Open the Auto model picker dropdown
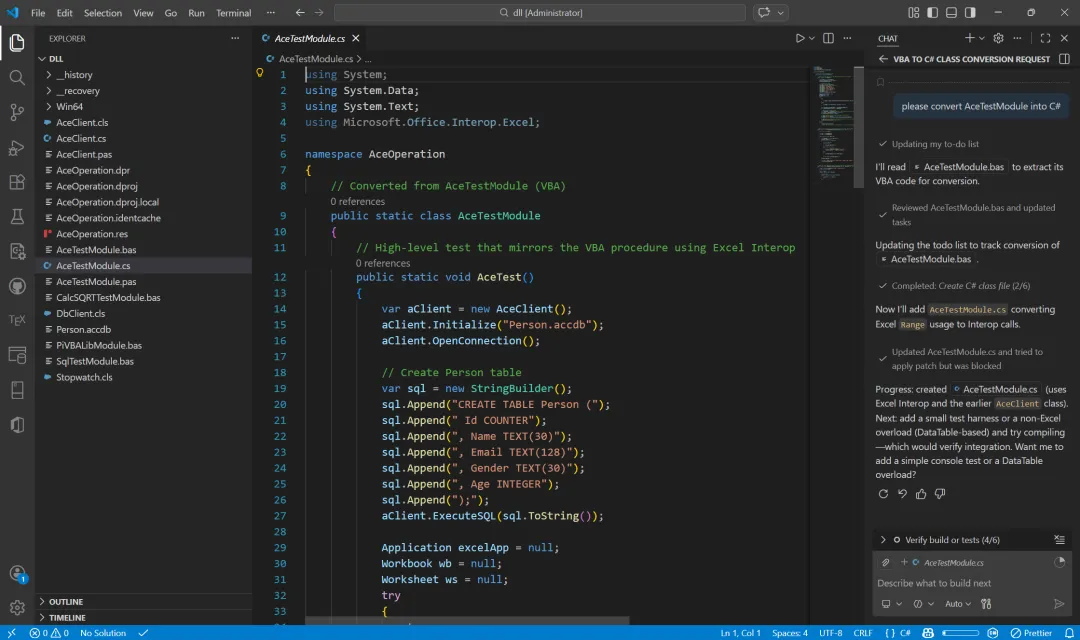 coord(957,604)
